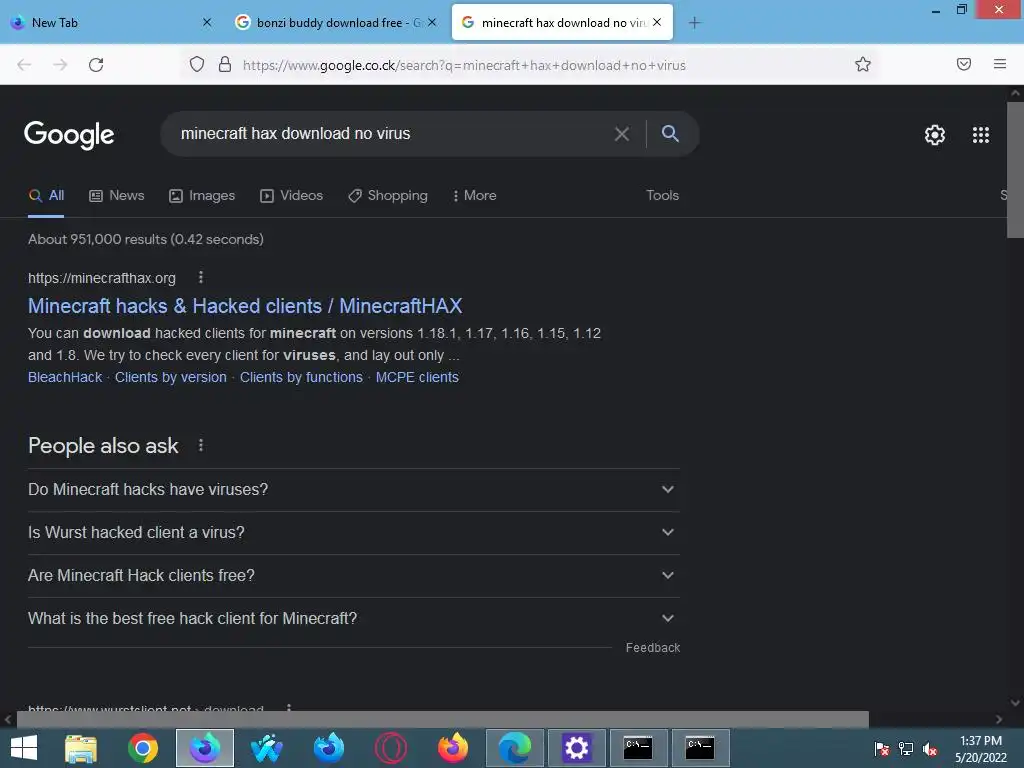Open the MCPE clients sitelink
The height and width of the screenshot is (768, 1024).
pyautogui.click(x=417, y=377)
